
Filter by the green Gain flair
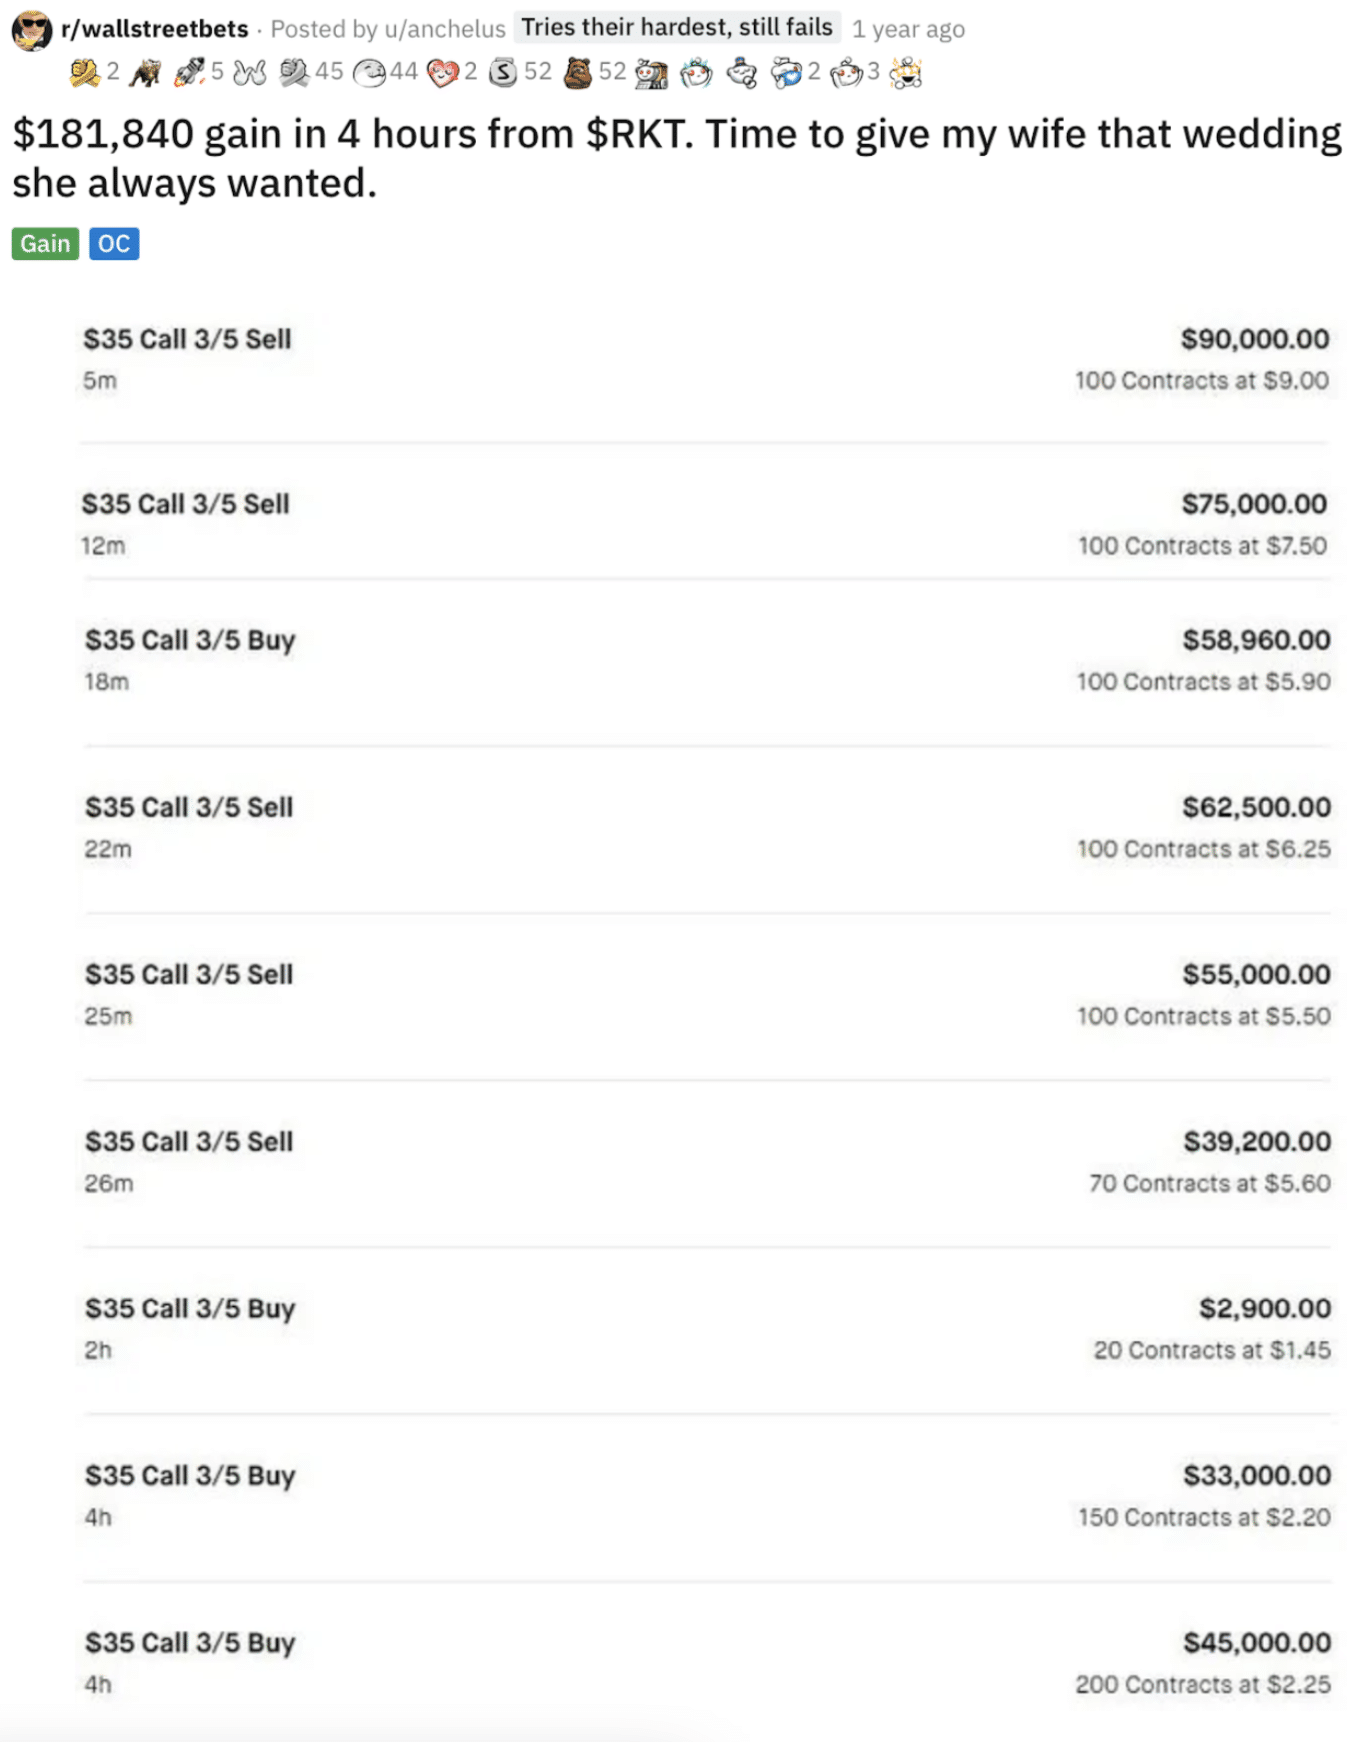[x=45, y=244]
